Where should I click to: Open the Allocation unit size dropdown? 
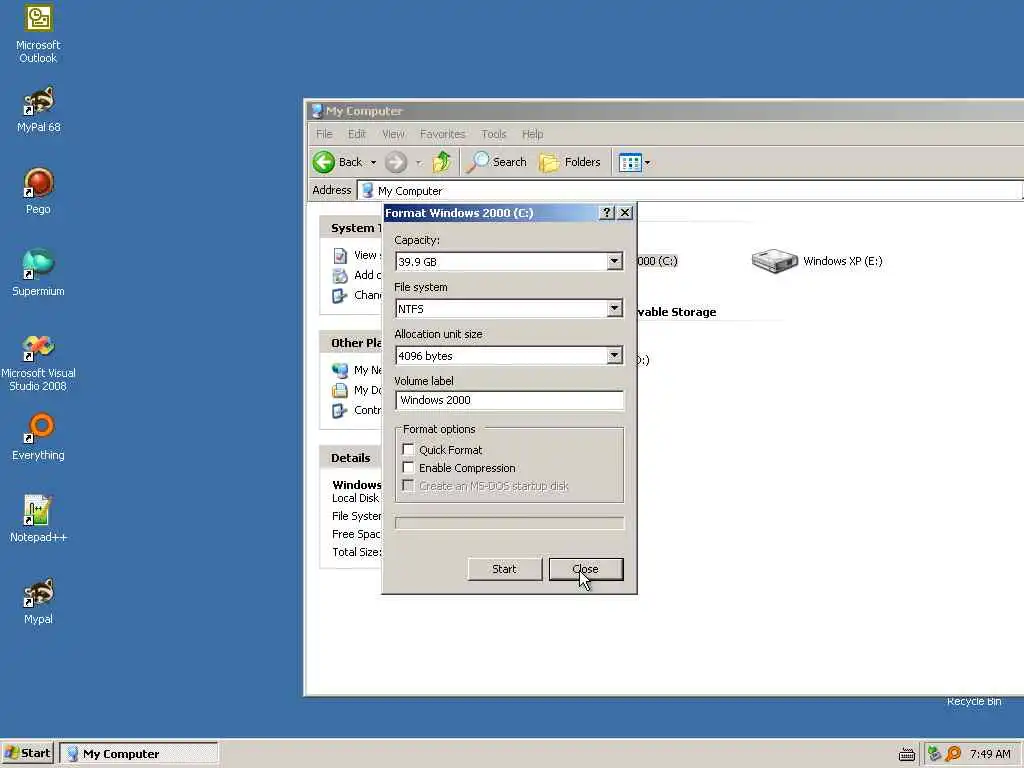[x=614, y=355]
